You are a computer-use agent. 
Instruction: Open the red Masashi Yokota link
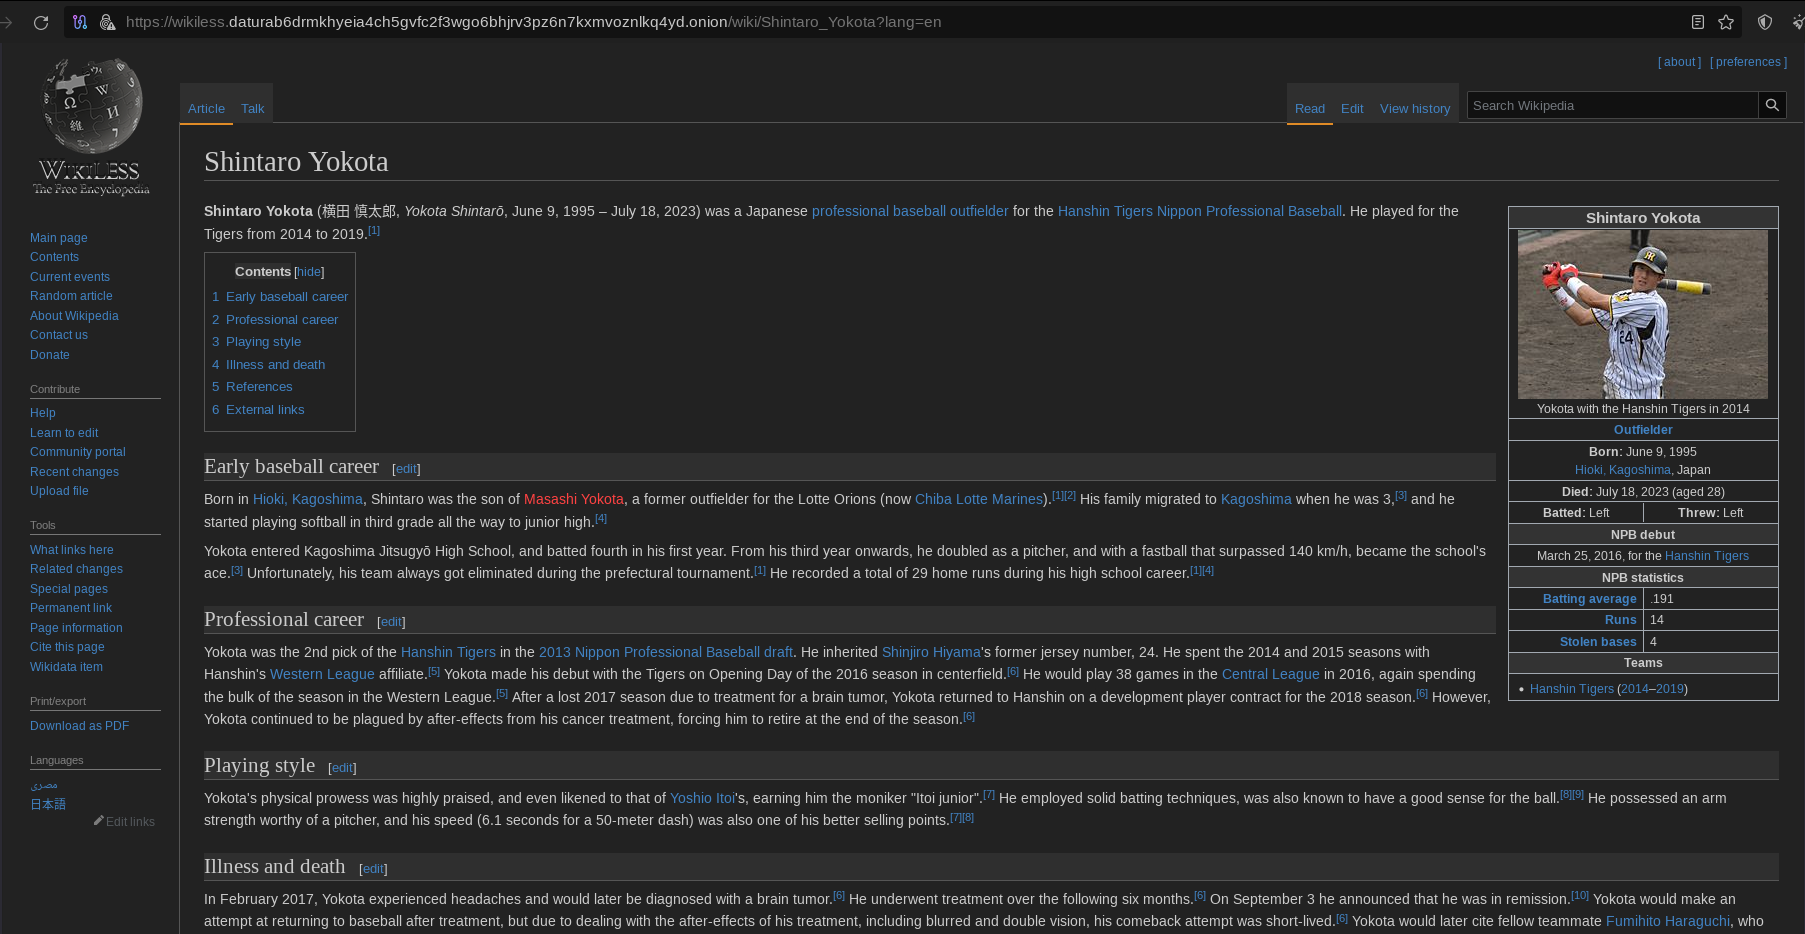[x=574, y=499]
